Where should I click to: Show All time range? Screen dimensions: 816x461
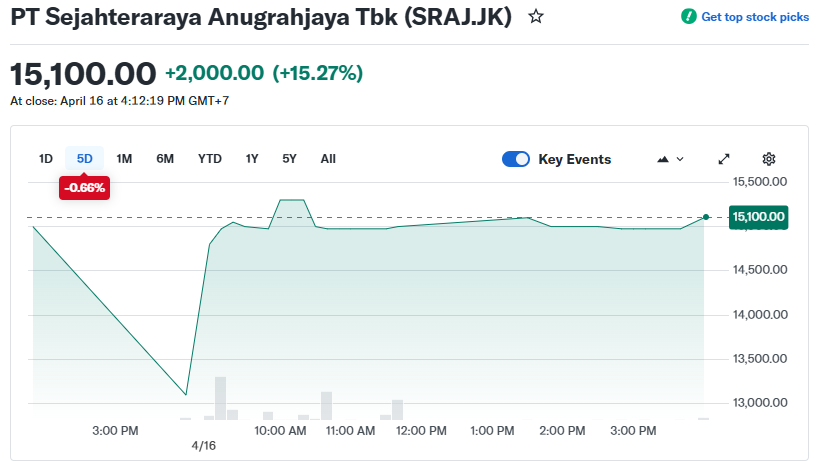[x=328, y=158]
